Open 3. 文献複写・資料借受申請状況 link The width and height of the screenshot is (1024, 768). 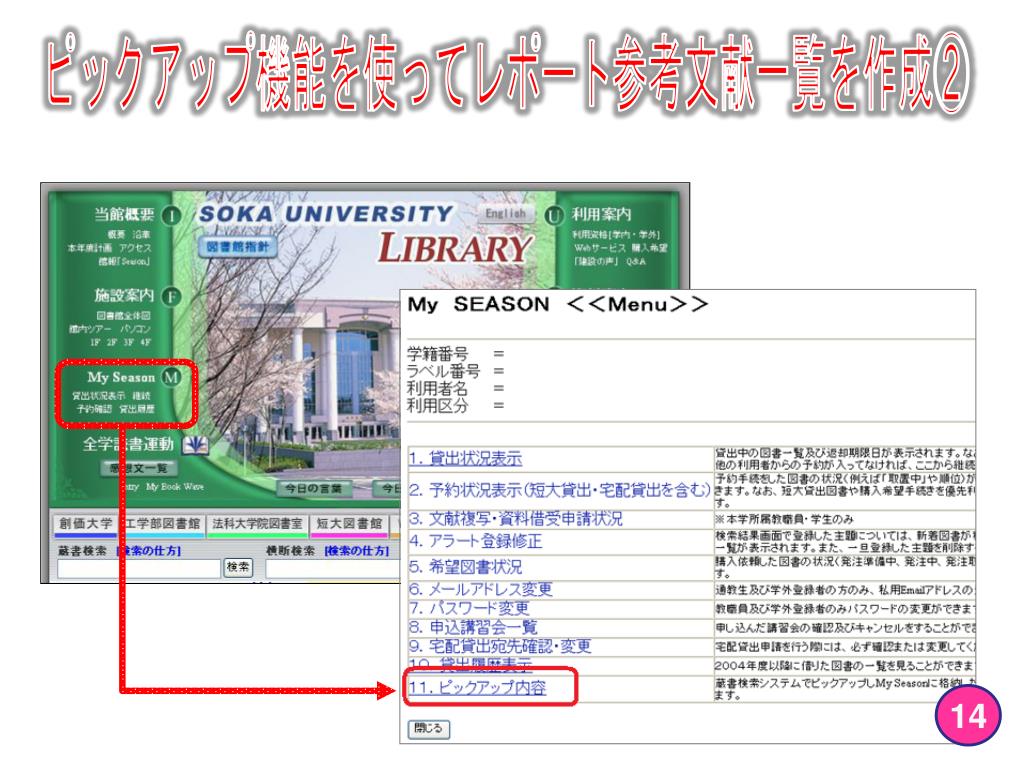point(516,519)
